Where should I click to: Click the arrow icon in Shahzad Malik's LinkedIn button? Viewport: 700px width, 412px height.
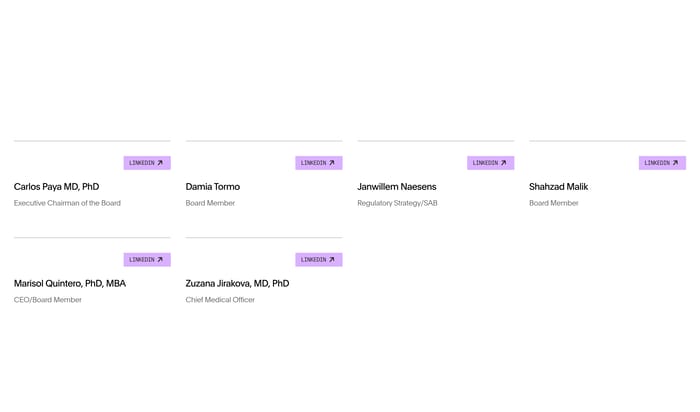click(675, 163)
